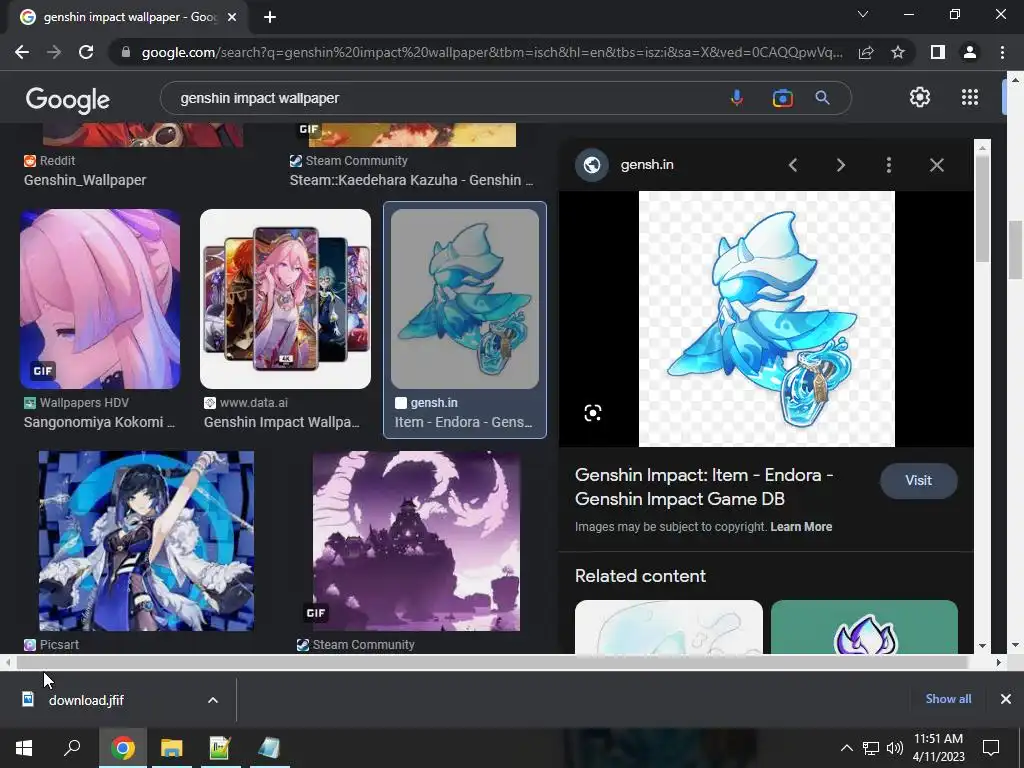Click the www.data.ai source label

(x=253, y=403)
